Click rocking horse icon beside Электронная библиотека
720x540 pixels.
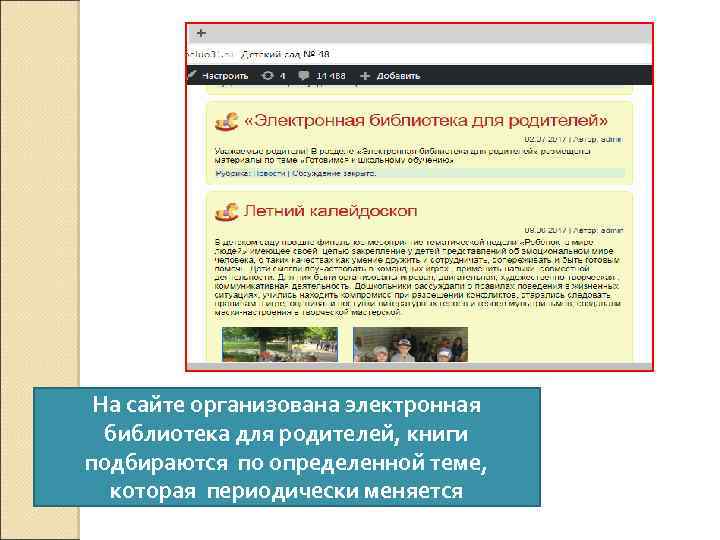[227, 122]
